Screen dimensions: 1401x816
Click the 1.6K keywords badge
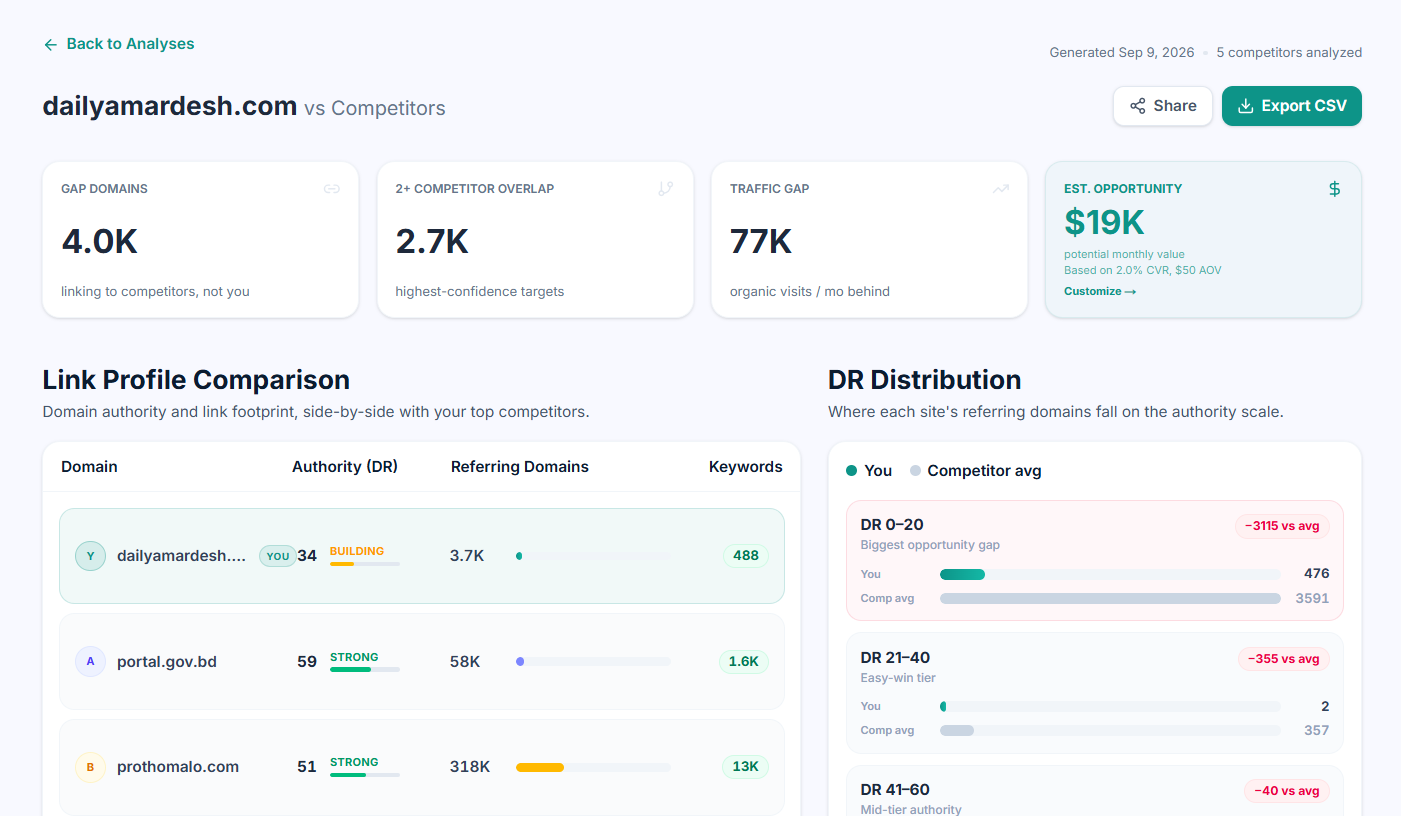click(744, 662)
